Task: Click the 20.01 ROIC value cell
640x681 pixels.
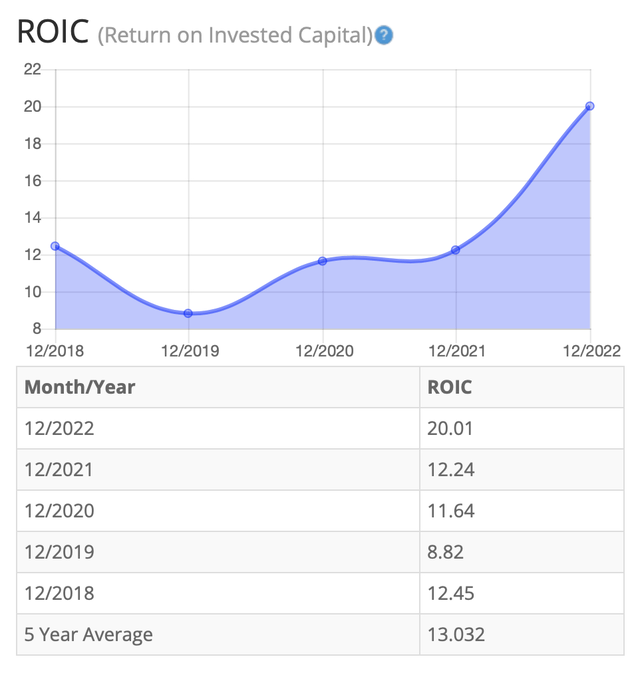Action: 449,428
